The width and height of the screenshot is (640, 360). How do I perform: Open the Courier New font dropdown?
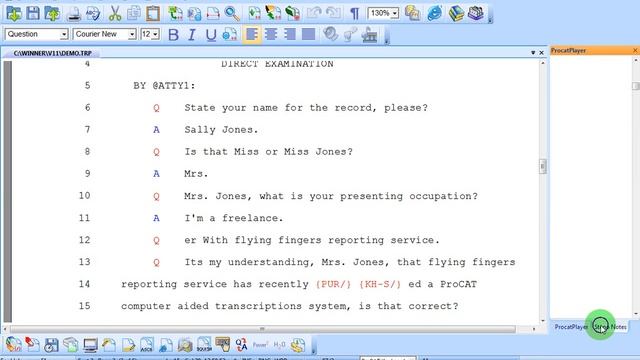point(132,34)
